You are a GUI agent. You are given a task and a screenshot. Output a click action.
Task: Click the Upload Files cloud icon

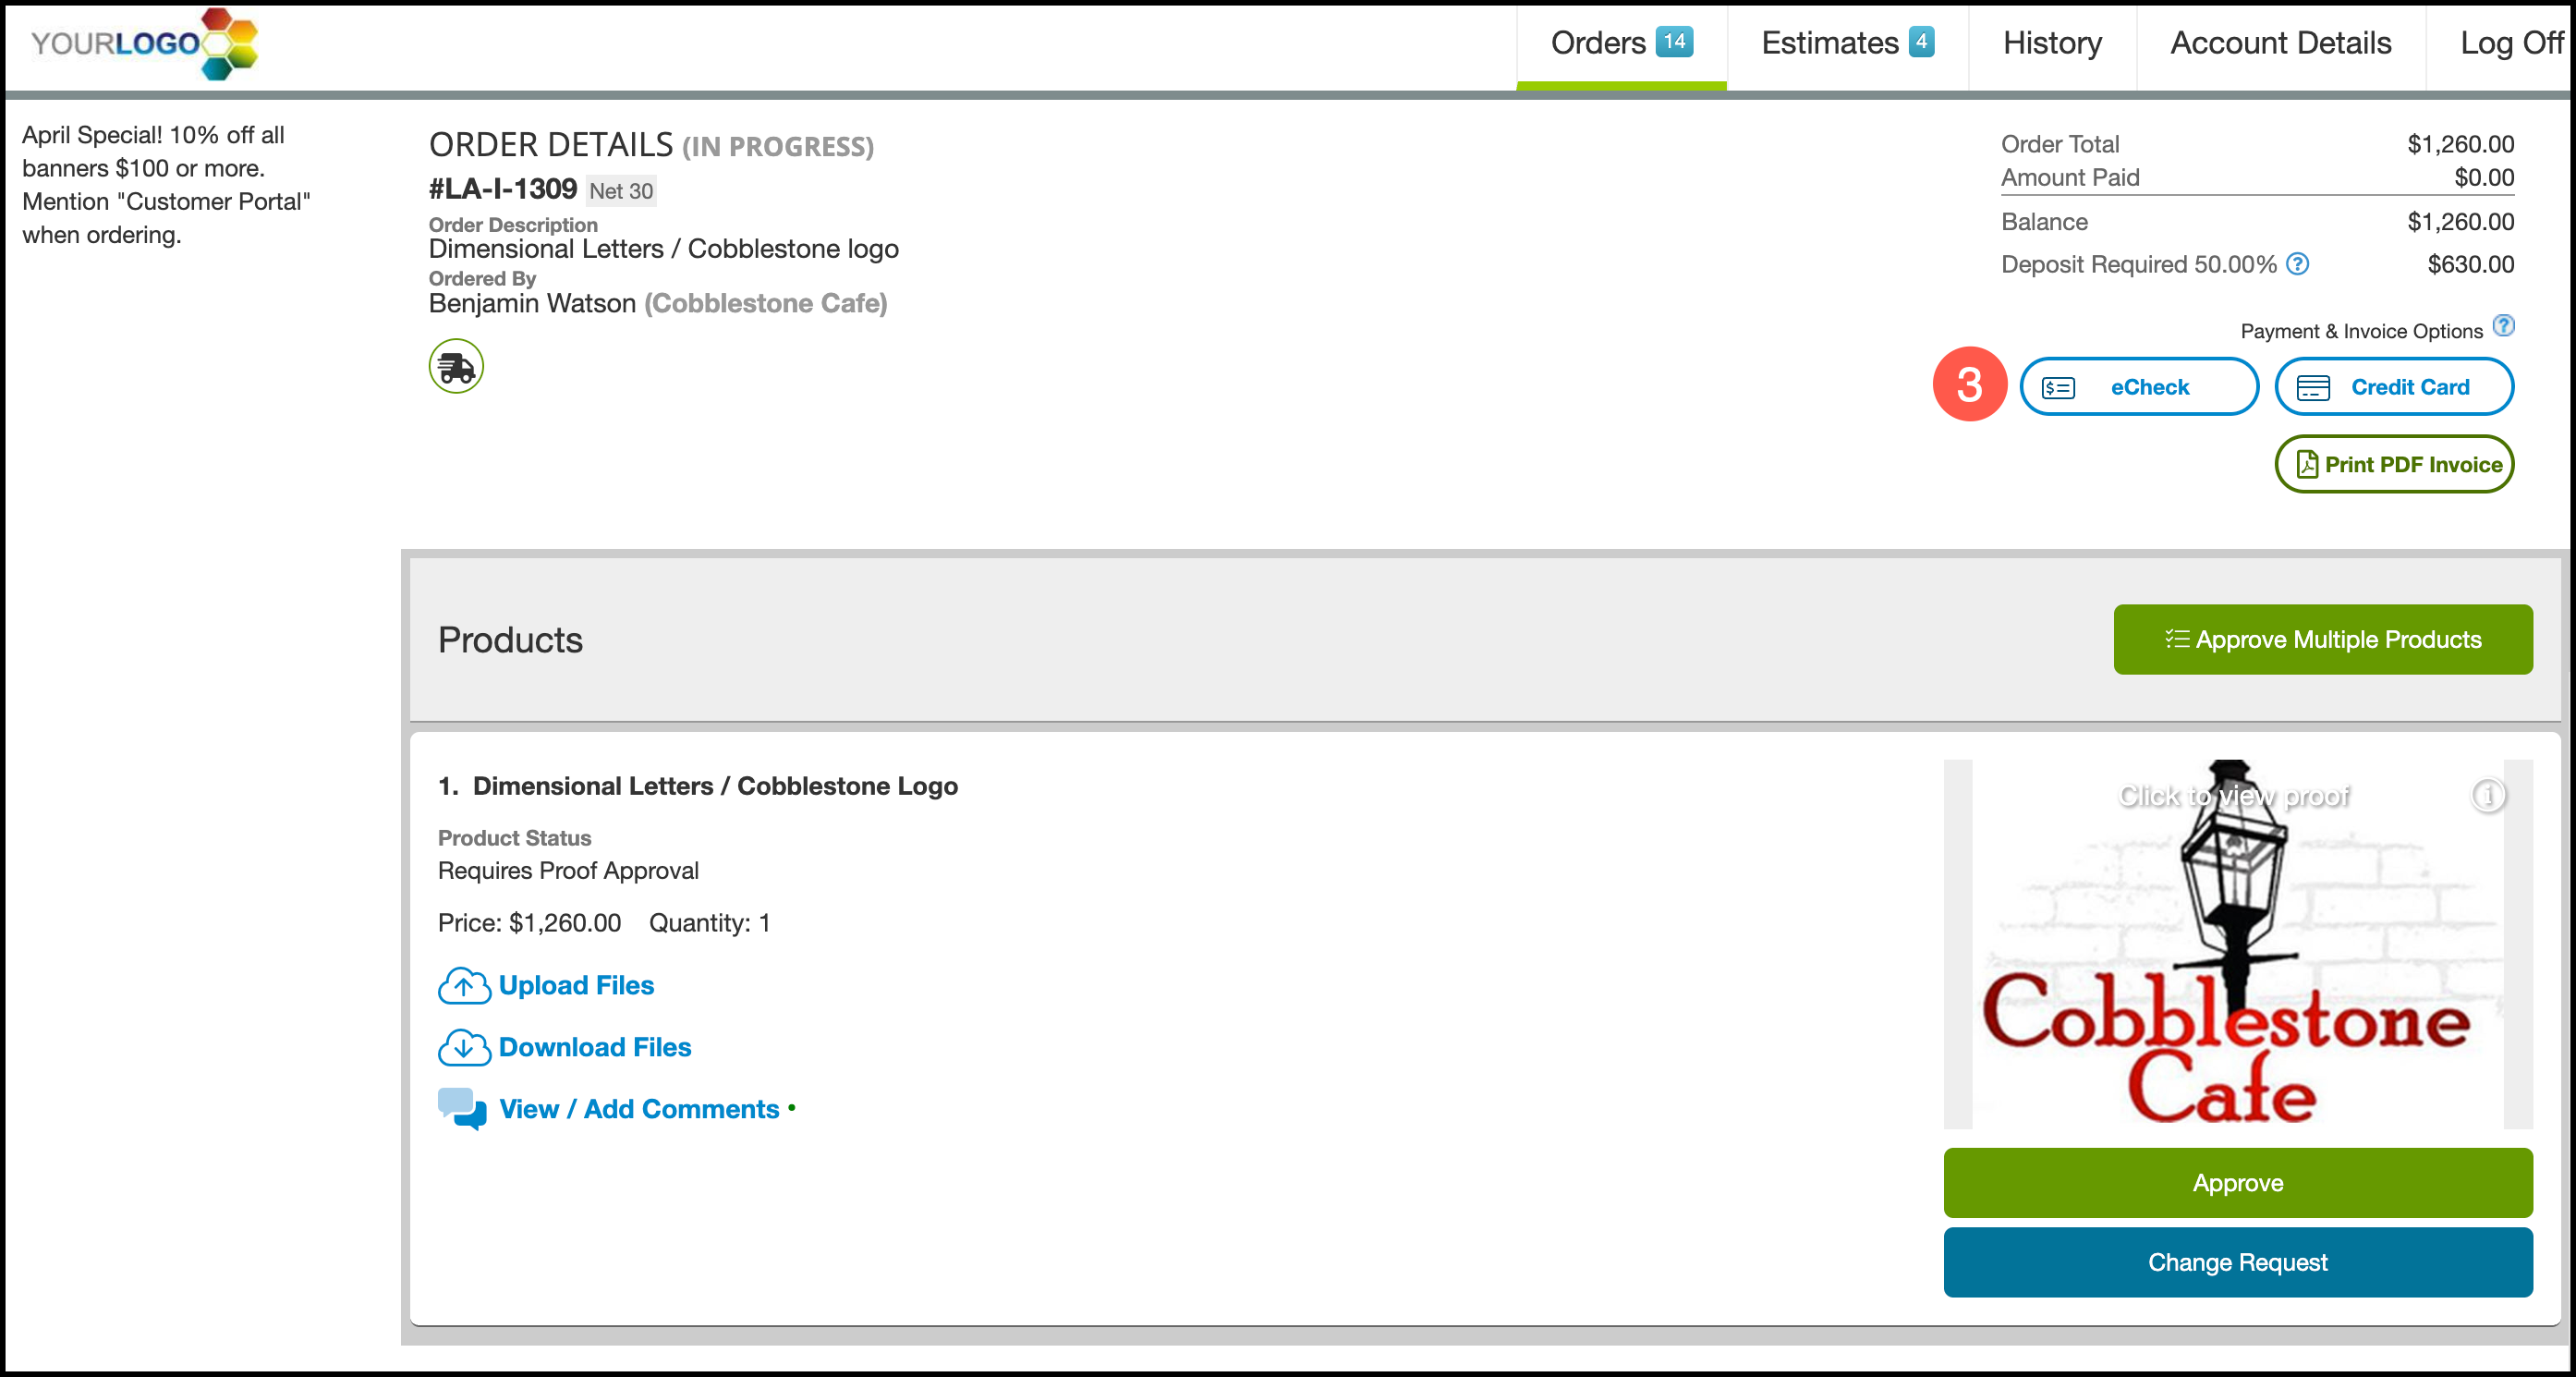(463, 986)
